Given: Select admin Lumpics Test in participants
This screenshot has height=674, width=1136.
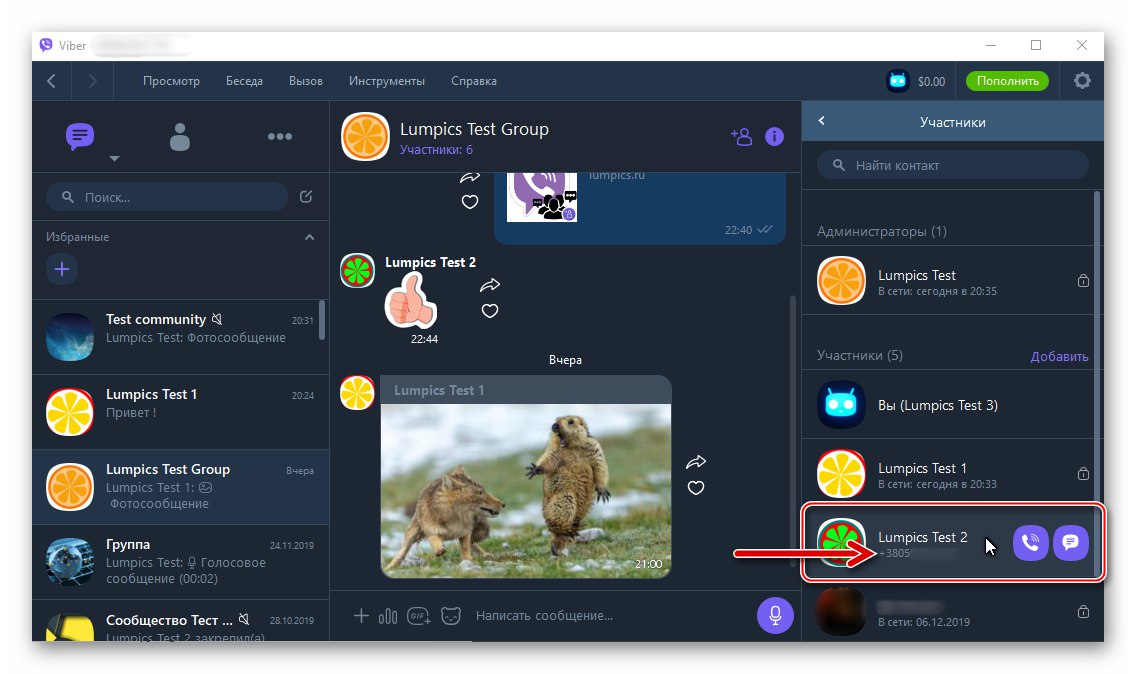Looking at the screenshot, I should click(x=949, y=280).
